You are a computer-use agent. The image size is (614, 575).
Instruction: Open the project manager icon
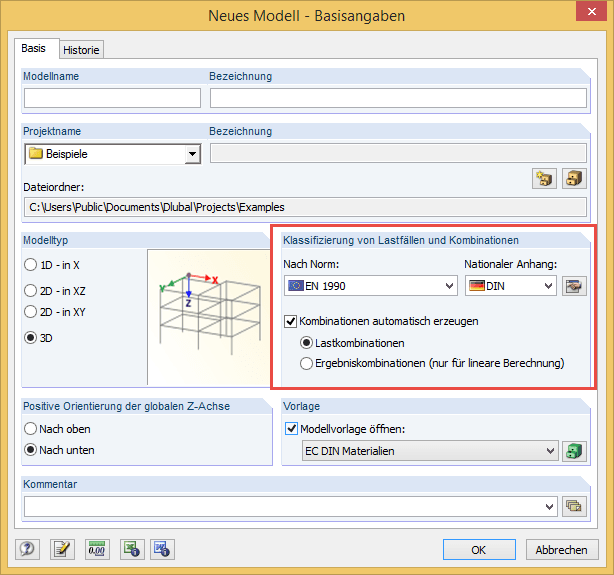[574, 179]
